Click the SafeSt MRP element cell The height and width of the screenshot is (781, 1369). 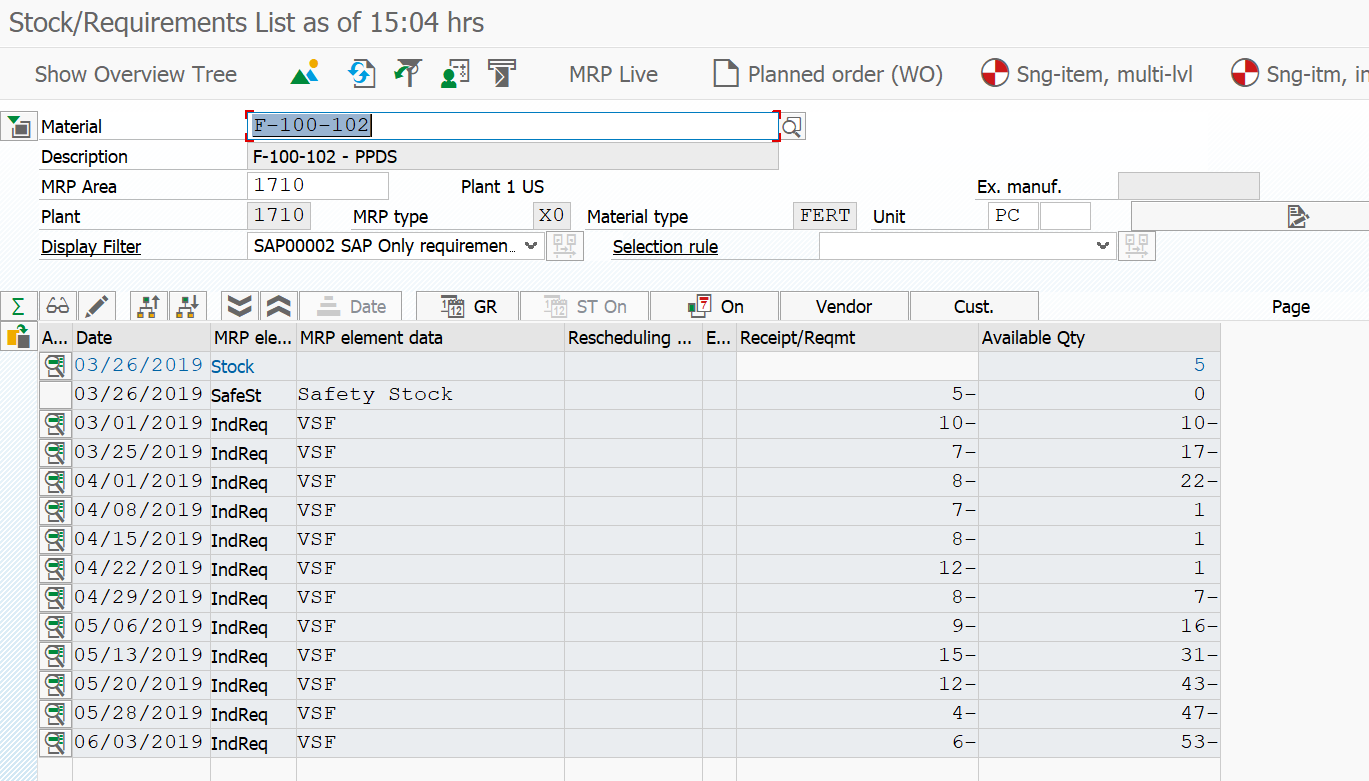(x=253, y=395)
